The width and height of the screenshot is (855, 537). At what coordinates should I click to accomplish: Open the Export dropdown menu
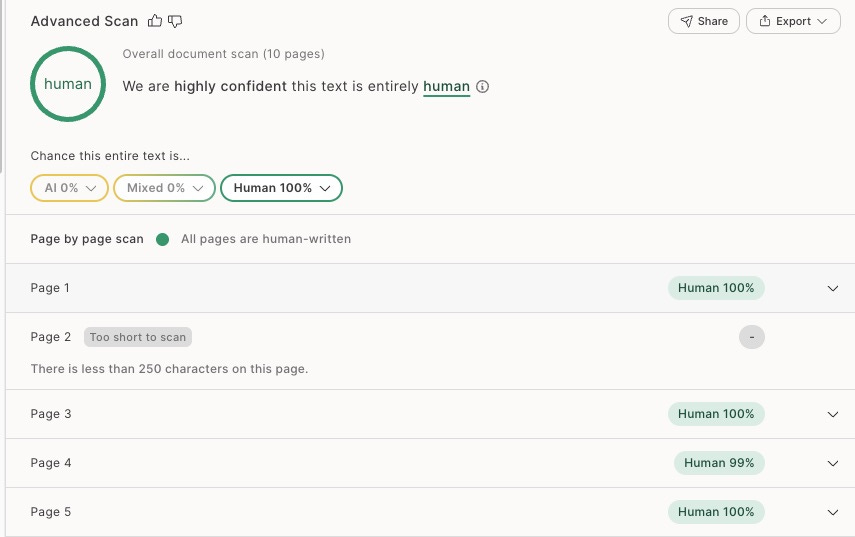pos(793,21)
